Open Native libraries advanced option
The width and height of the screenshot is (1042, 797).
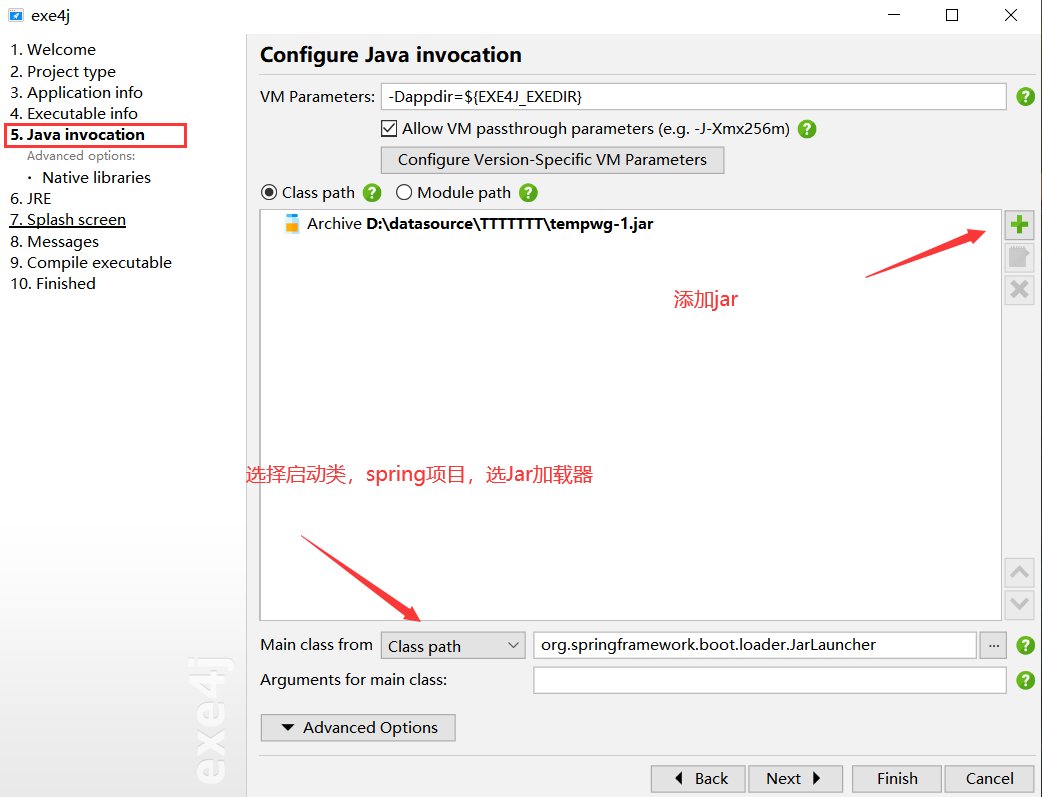(x=96, y=177)
